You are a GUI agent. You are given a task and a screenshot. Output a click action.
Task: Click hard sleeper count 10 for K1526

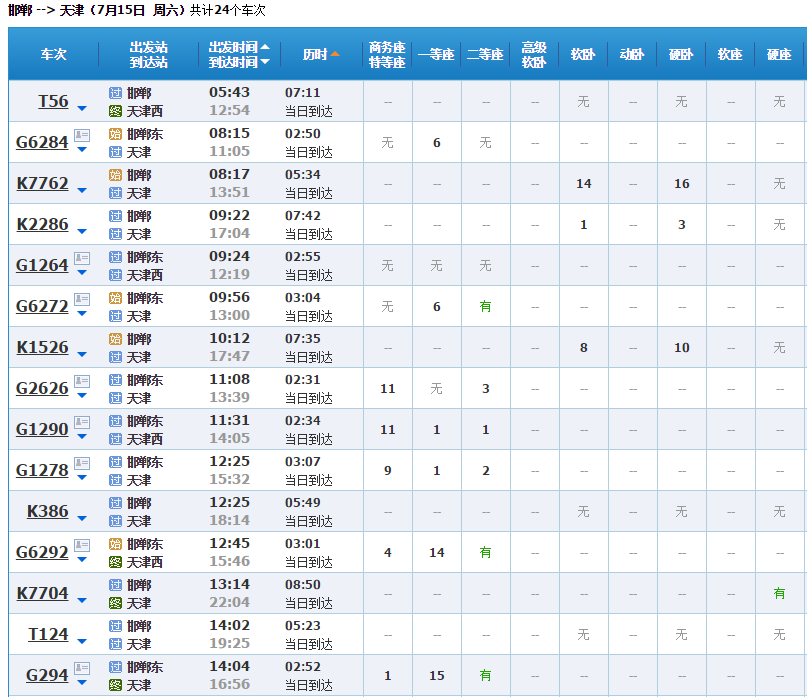tap(681, 348)
